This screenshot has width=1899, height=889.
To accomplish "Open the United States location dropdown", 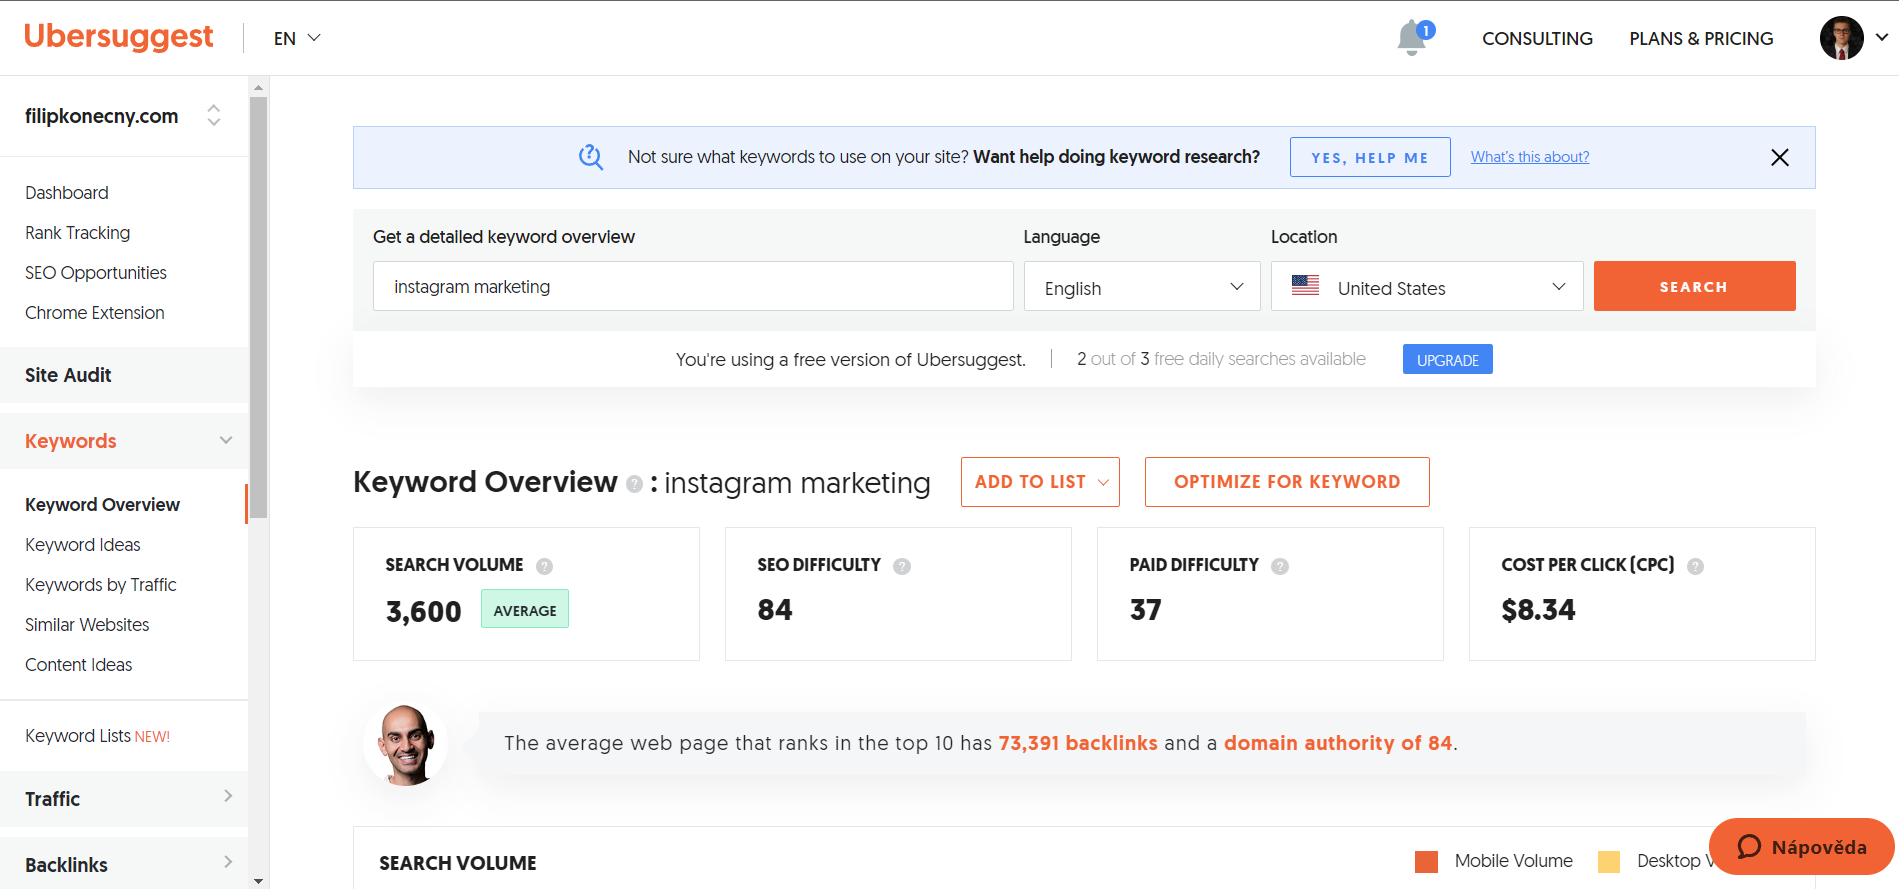I will pyautogui.click(x=1427, y=287).
